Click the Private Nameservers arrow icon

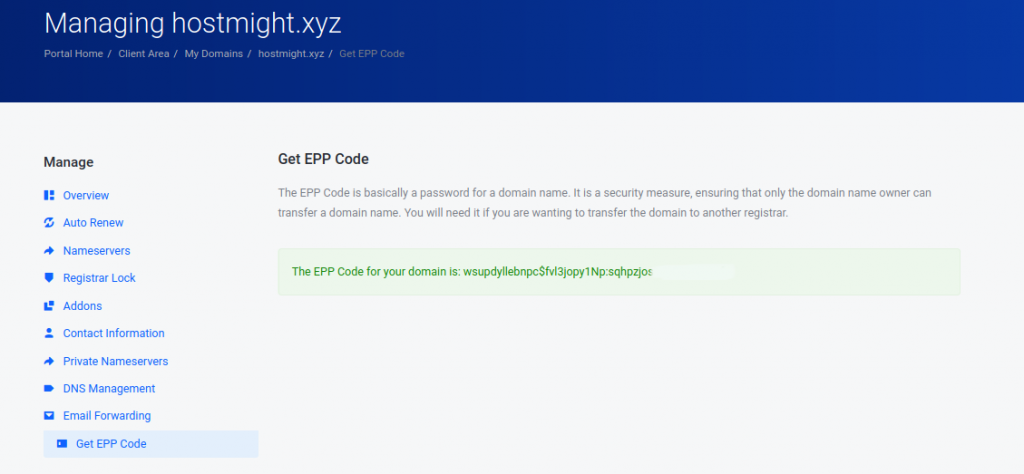click(x=48, y=361)
